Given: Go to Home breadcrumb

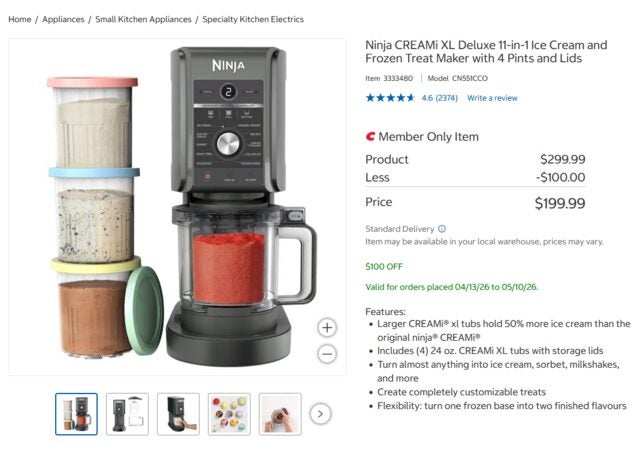Looking at the screenshot, I should click(x=20, y=19).
